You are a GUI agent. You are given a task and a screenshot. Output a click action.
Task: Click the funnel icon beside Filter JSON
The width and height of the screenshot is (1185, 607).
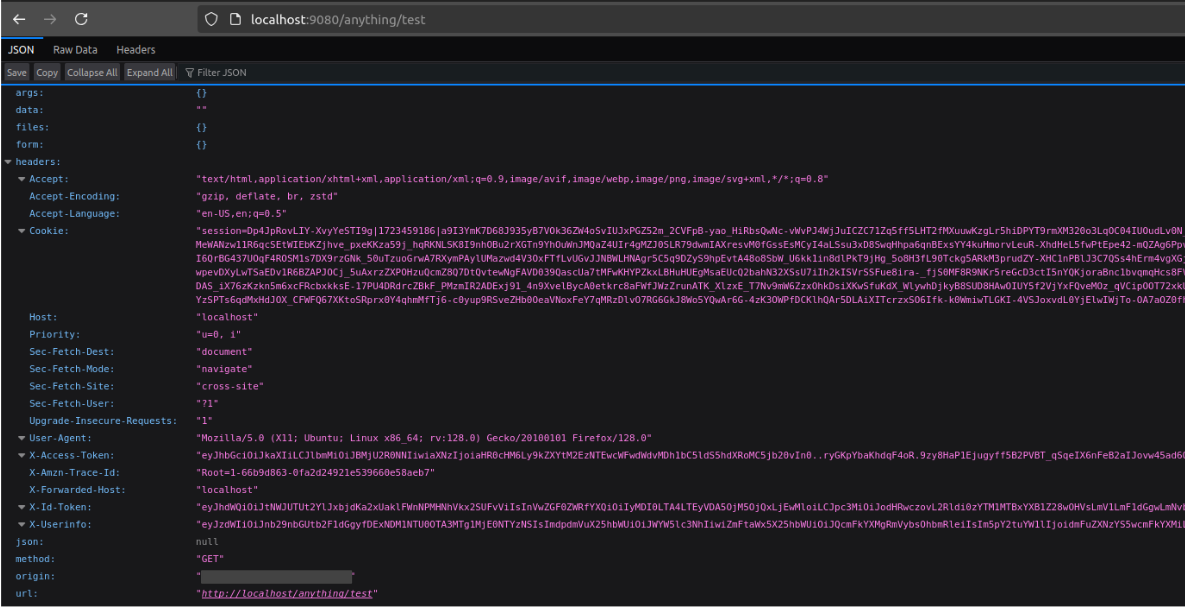[x=190, y=73]
